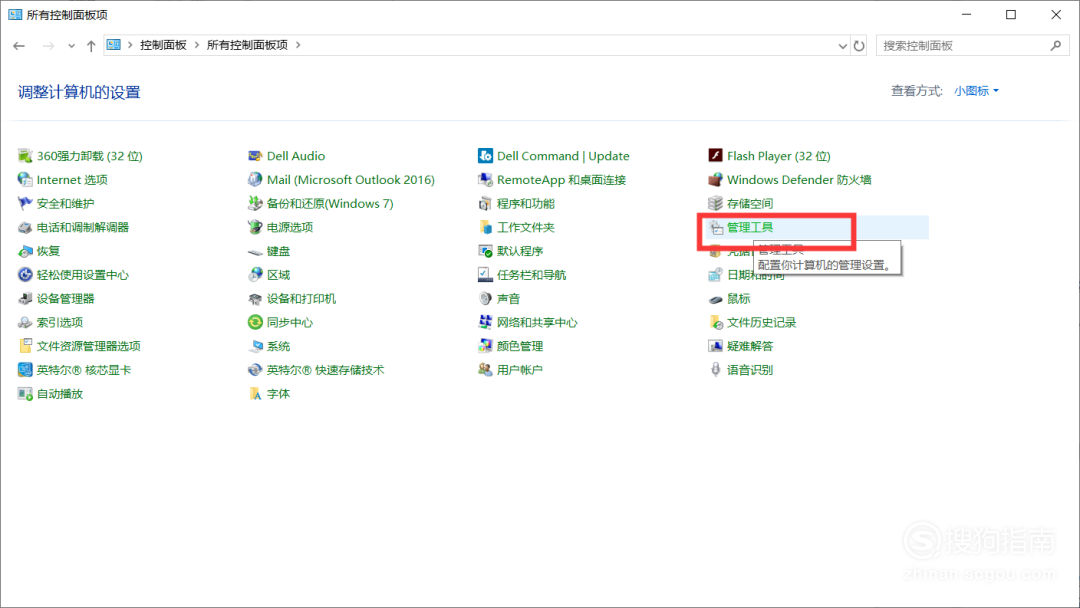Click the 电源选项 battery icon

(255, 227)
